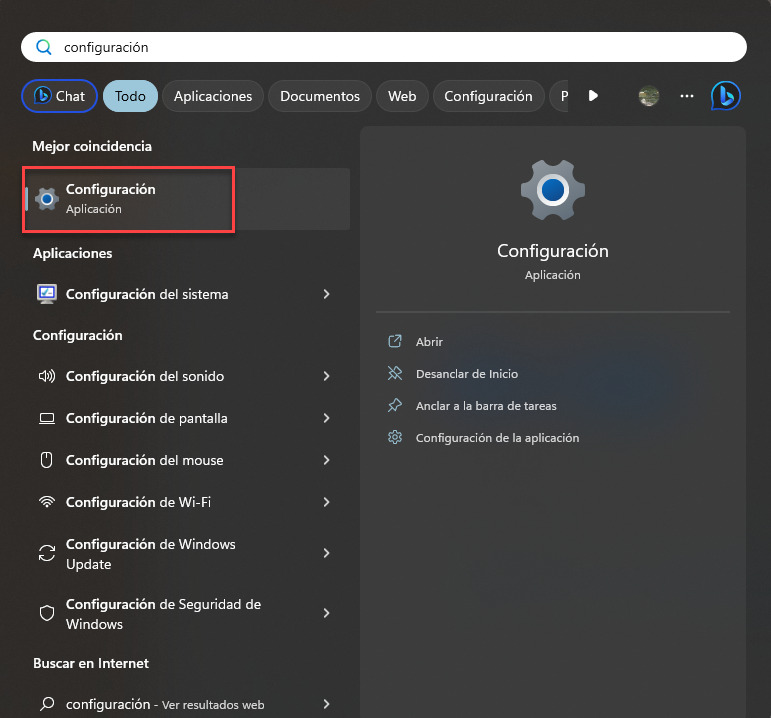771x718 pixels.
Task: Select the Todo filter tab
Action: [130, 96]
